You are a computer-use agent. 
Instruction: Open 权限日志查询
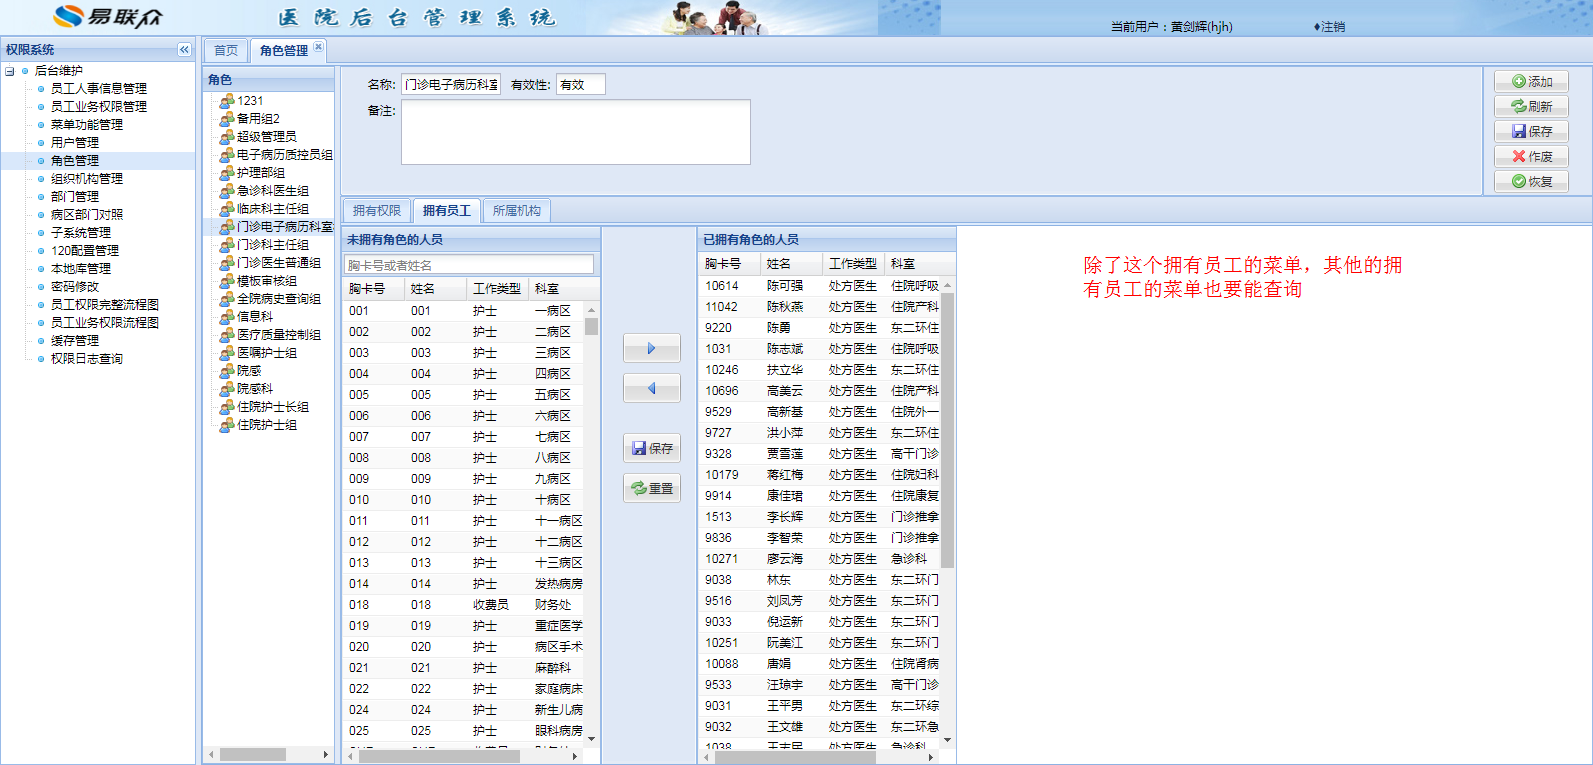[x=87, y=359]
